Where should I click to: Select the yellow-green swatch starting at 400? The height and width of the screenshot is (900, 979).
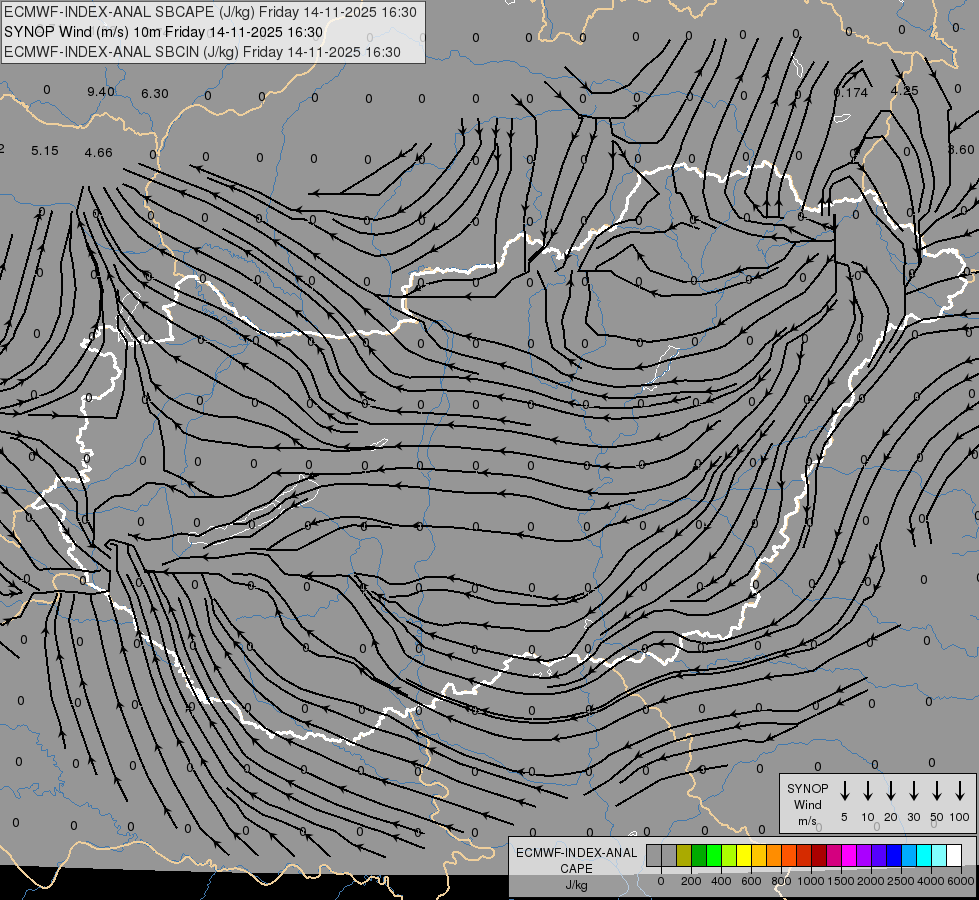click(x=729, y=855)
